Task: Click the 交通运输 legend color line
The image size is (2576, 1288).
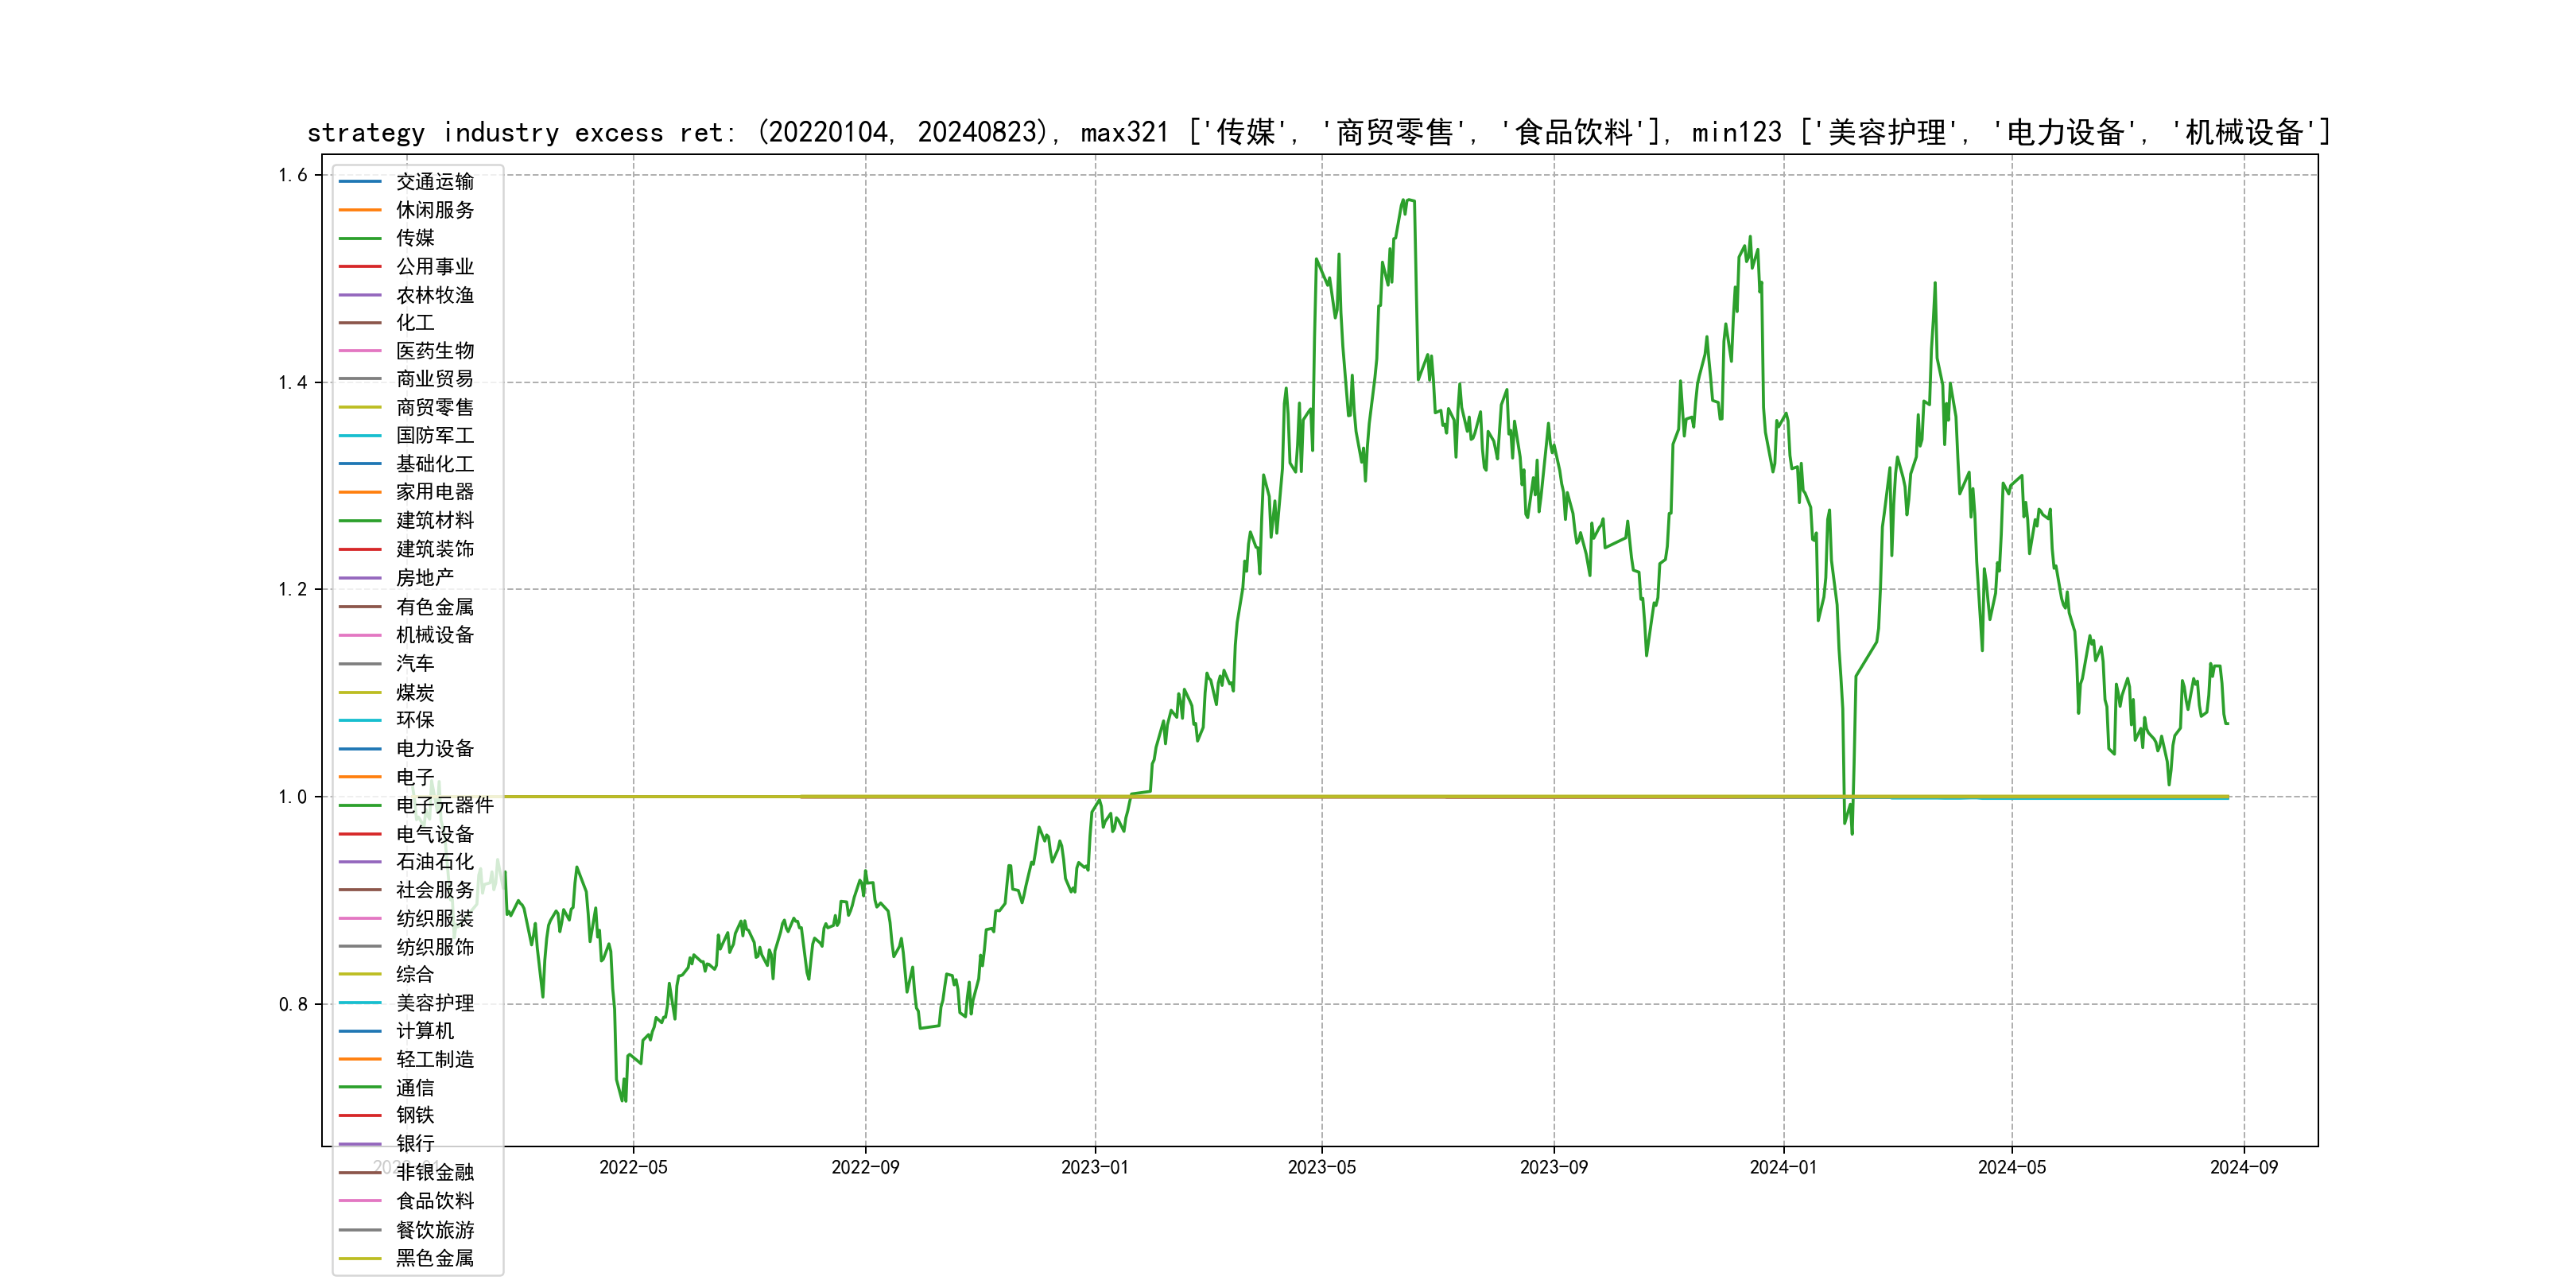Action: (360, 182)
